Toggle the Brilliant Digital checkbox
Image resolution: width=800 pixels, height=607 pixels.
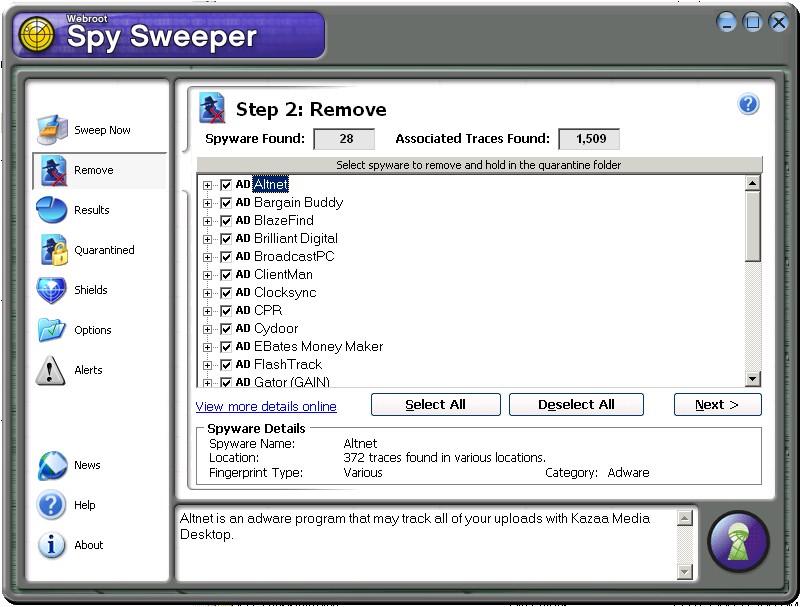pos(226,239)
